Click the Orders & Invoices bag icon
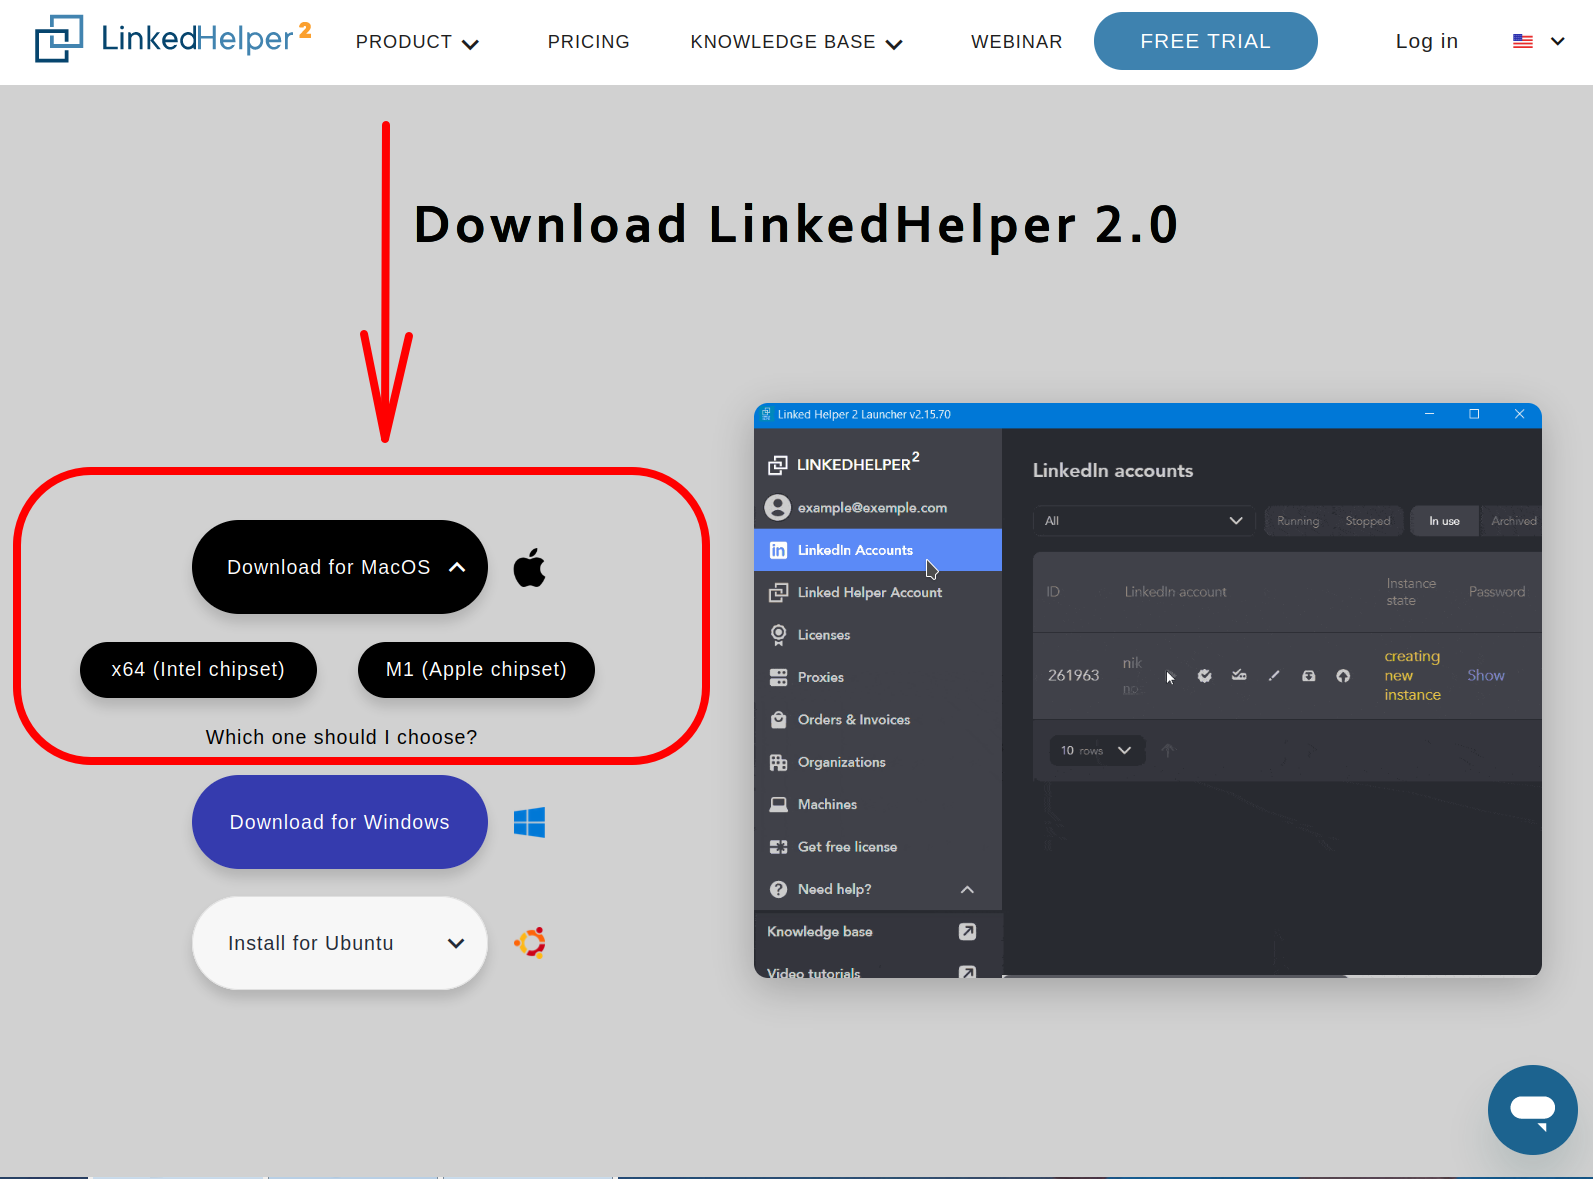 tap(778, 720)
